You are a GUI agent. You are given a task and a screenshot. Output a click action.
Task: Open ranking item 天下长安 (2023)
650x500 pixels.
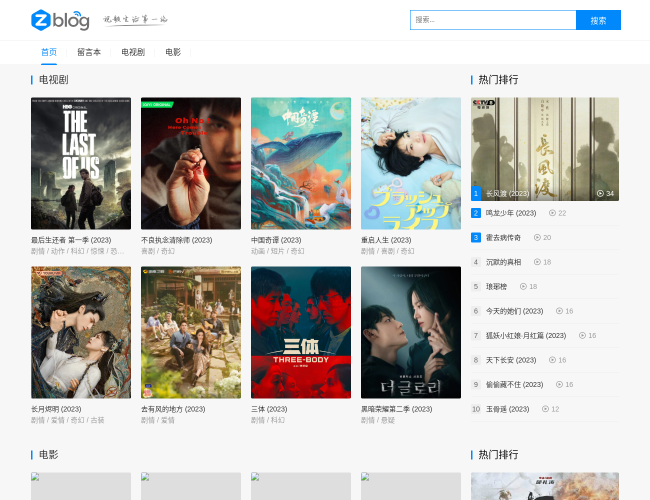511,360
